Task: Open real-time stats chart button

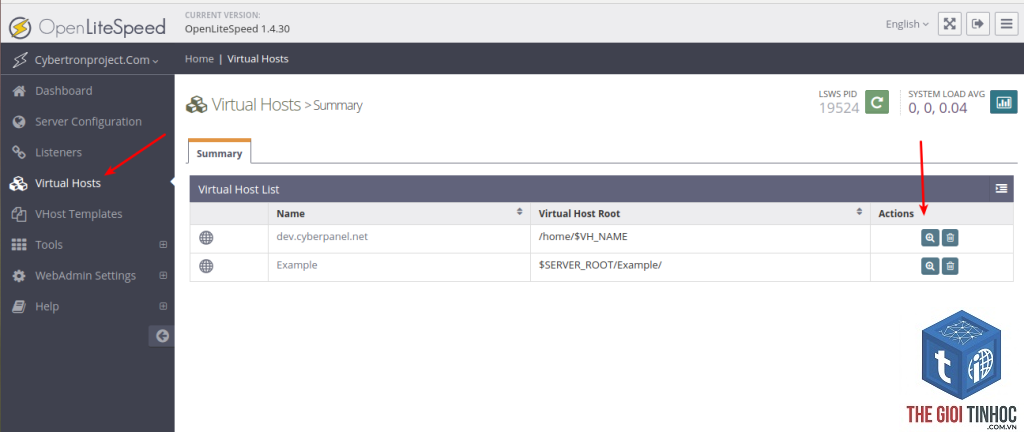Action: 1004,102
